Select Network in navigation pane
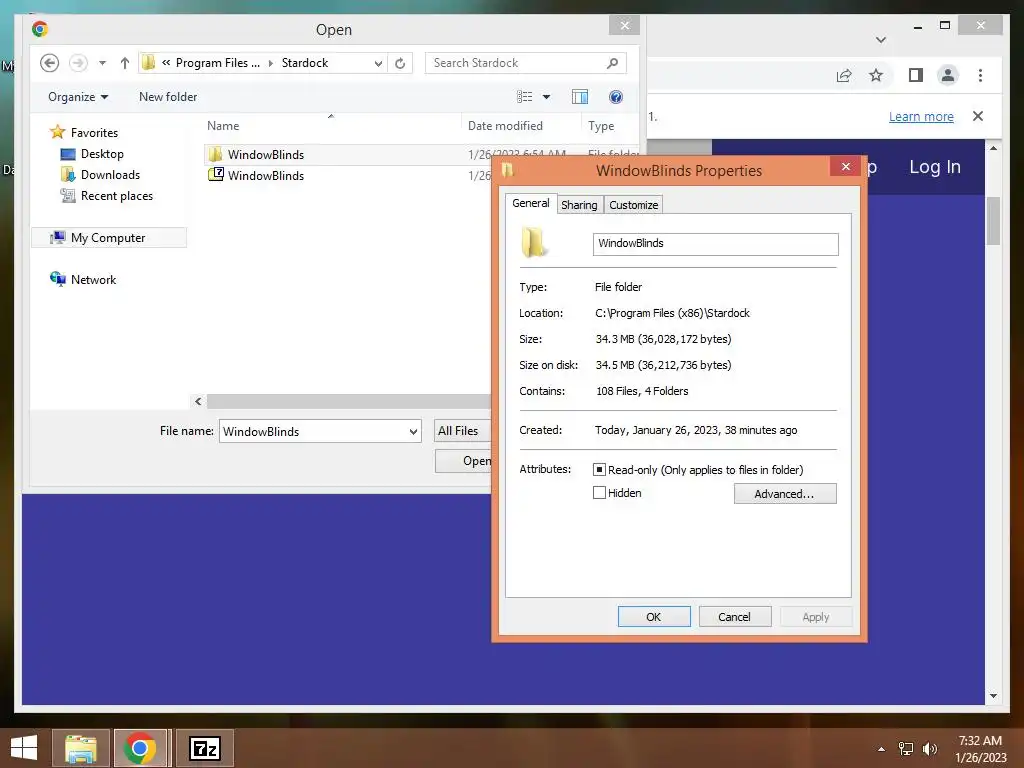 pos(83,280)
